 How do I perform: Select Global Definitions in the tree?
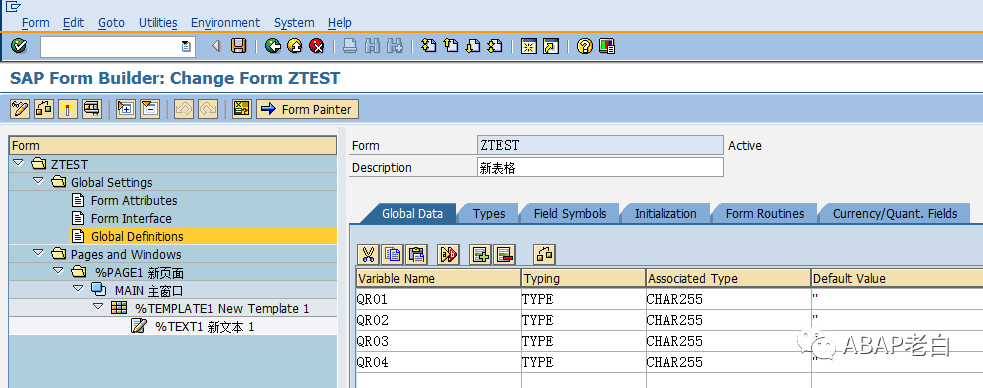coord(137,236)
